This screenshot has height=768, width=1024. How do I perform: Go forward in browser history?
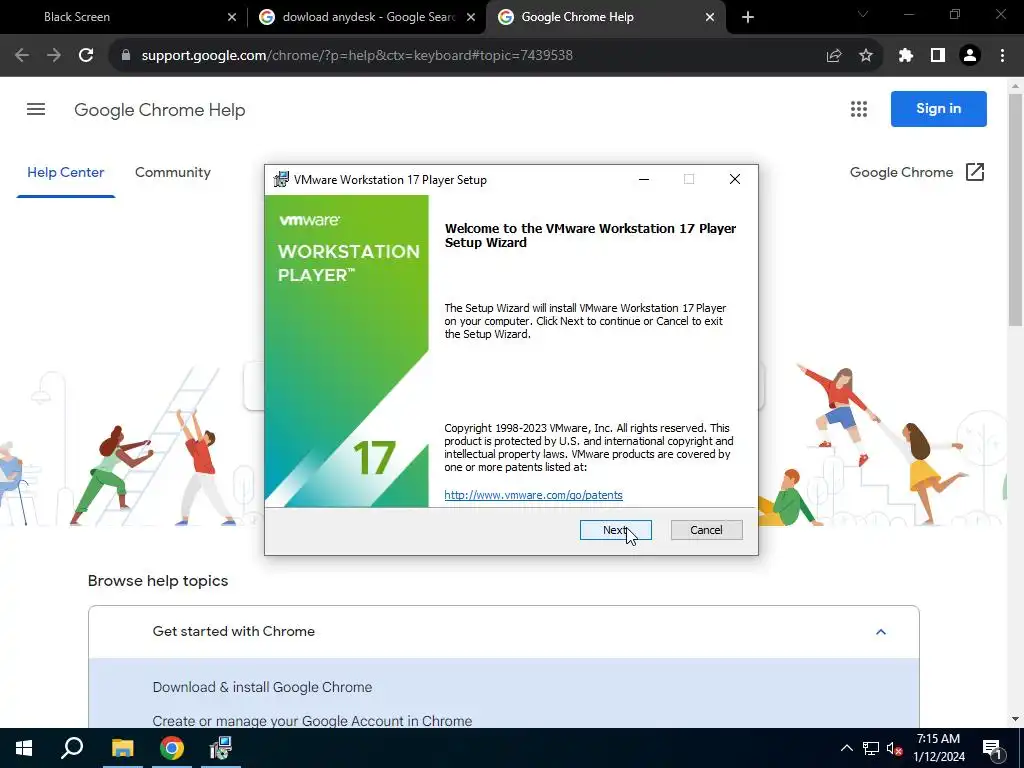(x=54, y=55)
